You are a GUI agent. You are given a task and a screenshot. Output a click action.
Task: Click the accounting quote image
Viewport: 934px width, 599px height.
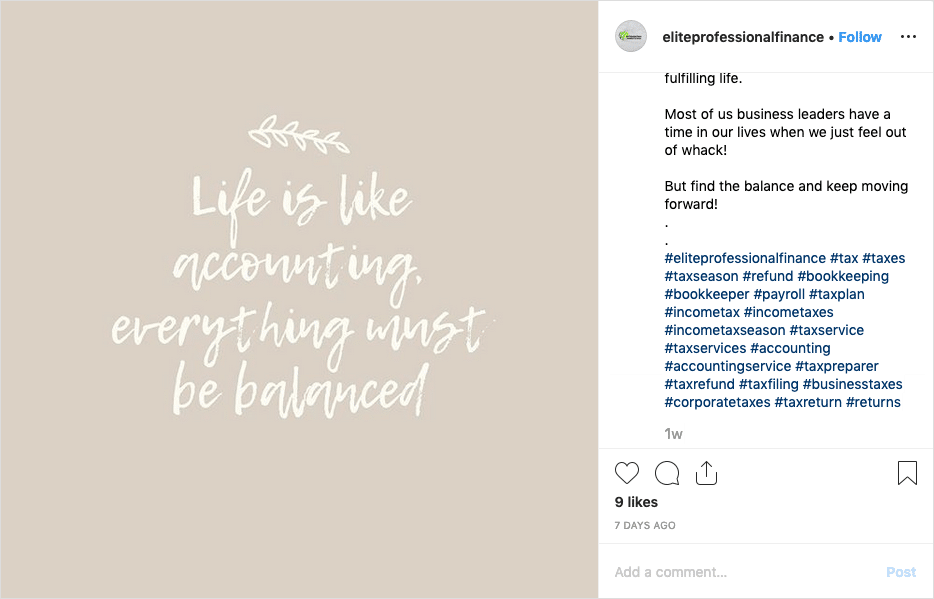coord(299,299)
